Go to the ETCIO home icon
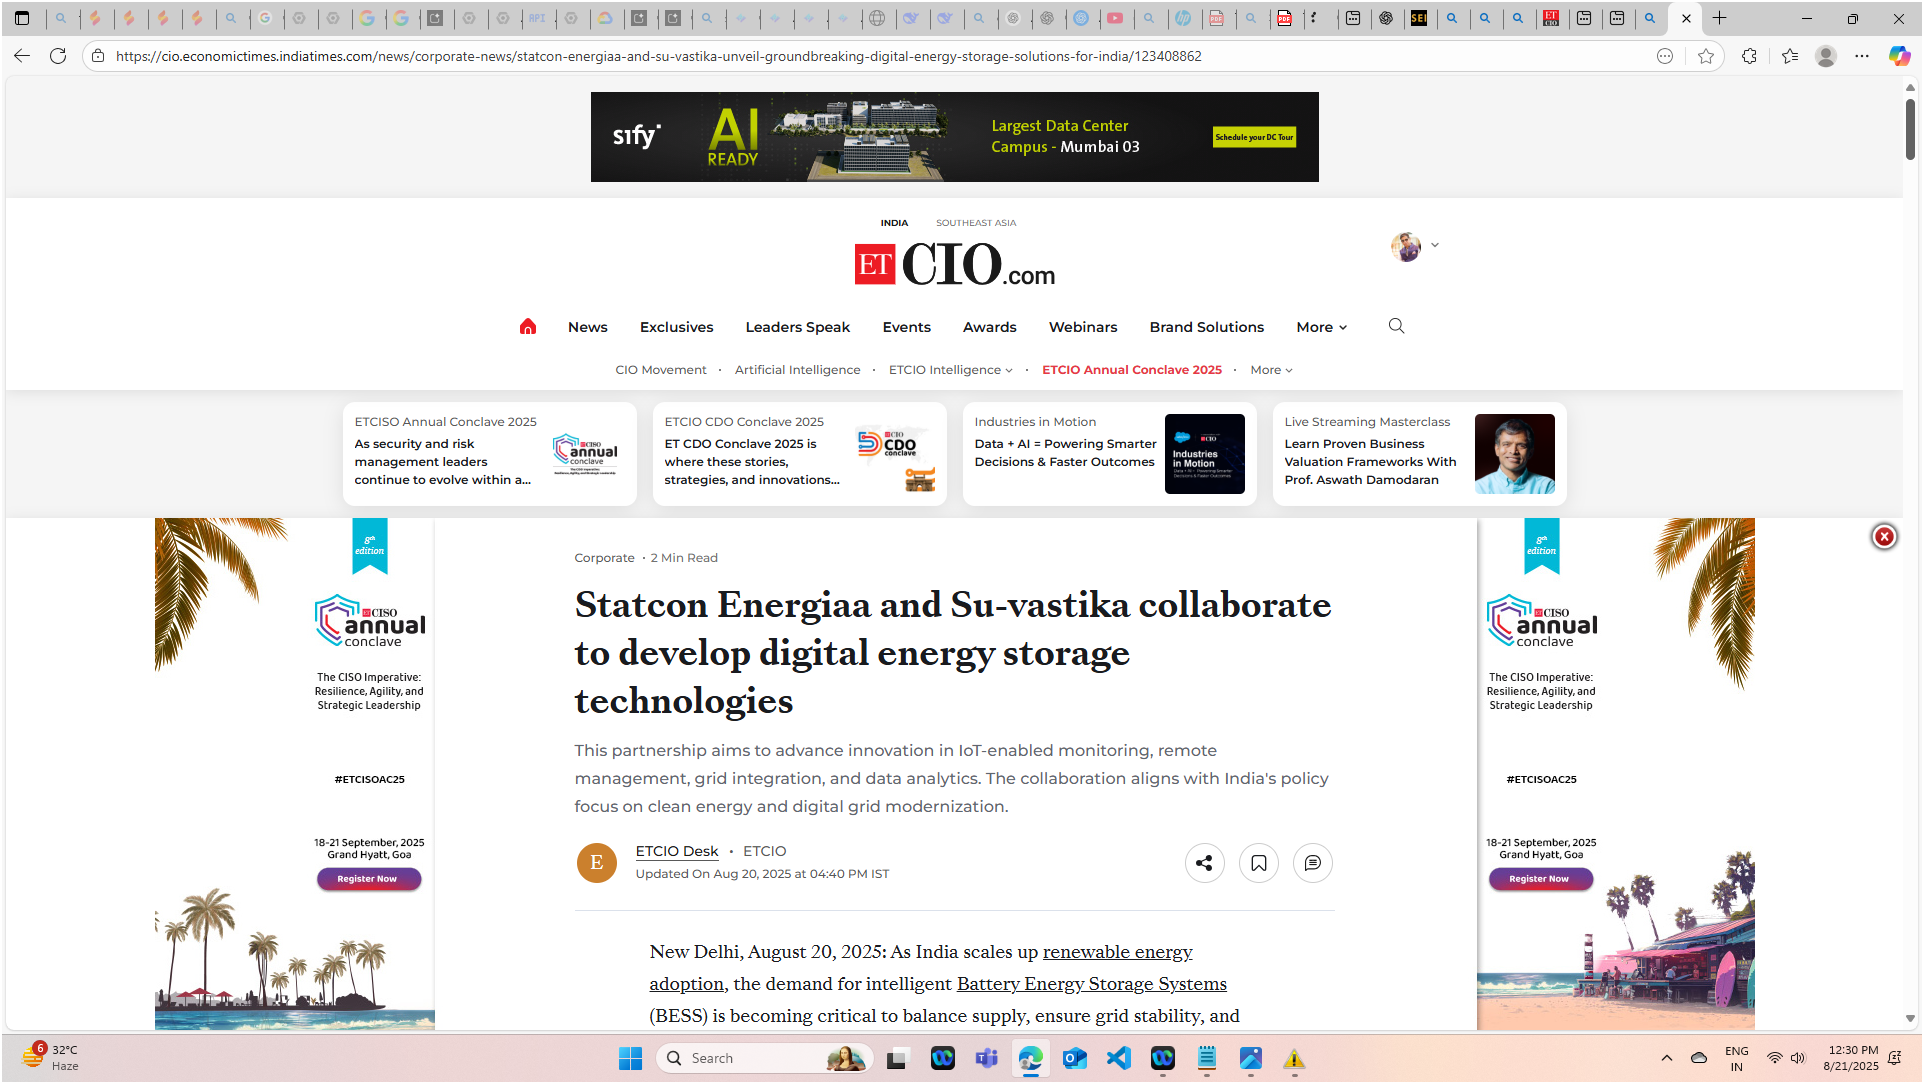Viewport: 1924px width, 1084px height. tap(528, 327)
